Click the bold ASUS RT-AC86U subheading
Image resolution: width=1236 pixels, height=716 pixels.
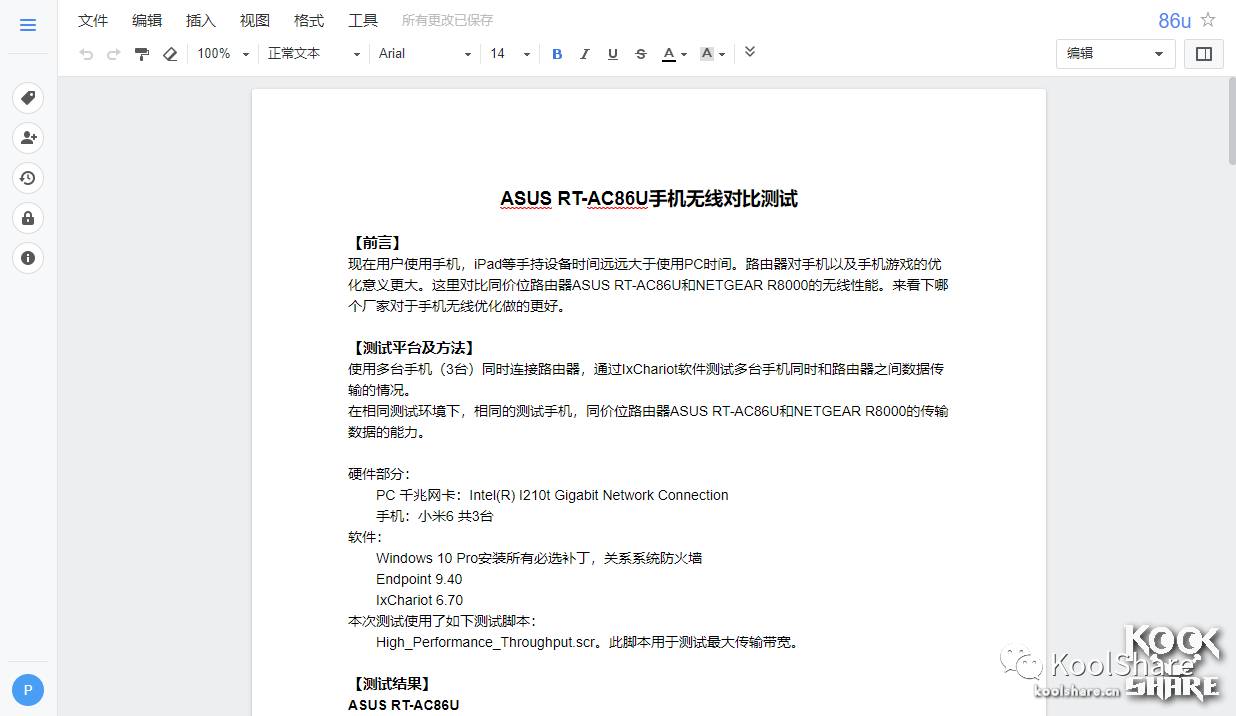(x=404, y=705)
